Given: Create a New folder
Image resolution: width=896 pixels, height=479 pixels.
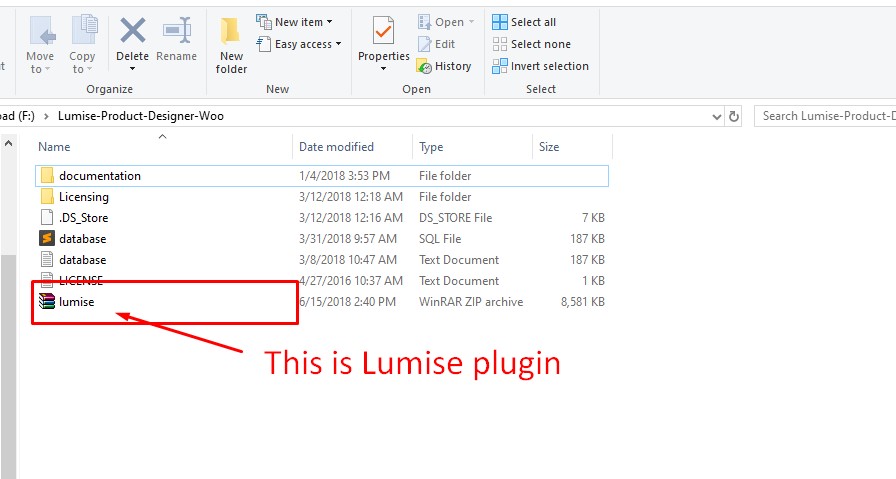Looking at the screenshot, I should click(231, 45).
